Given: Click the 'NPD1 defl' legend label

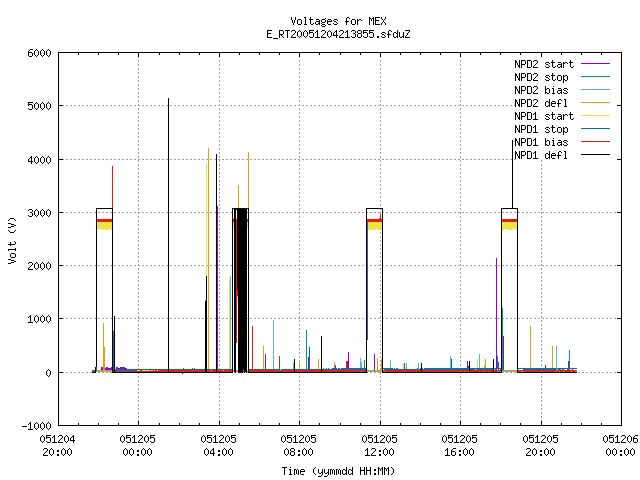Looking at the screenshot, I should click(x=541, y=156).
